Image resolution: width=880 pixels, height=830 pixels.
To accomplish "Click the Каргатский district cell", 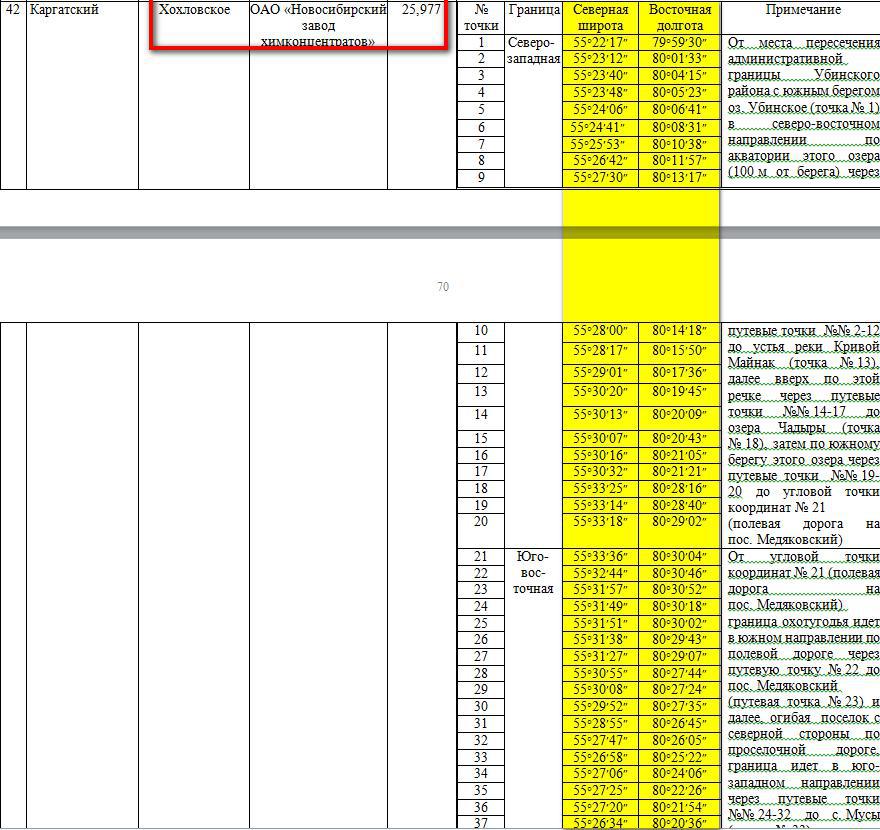I will point(65,10).
